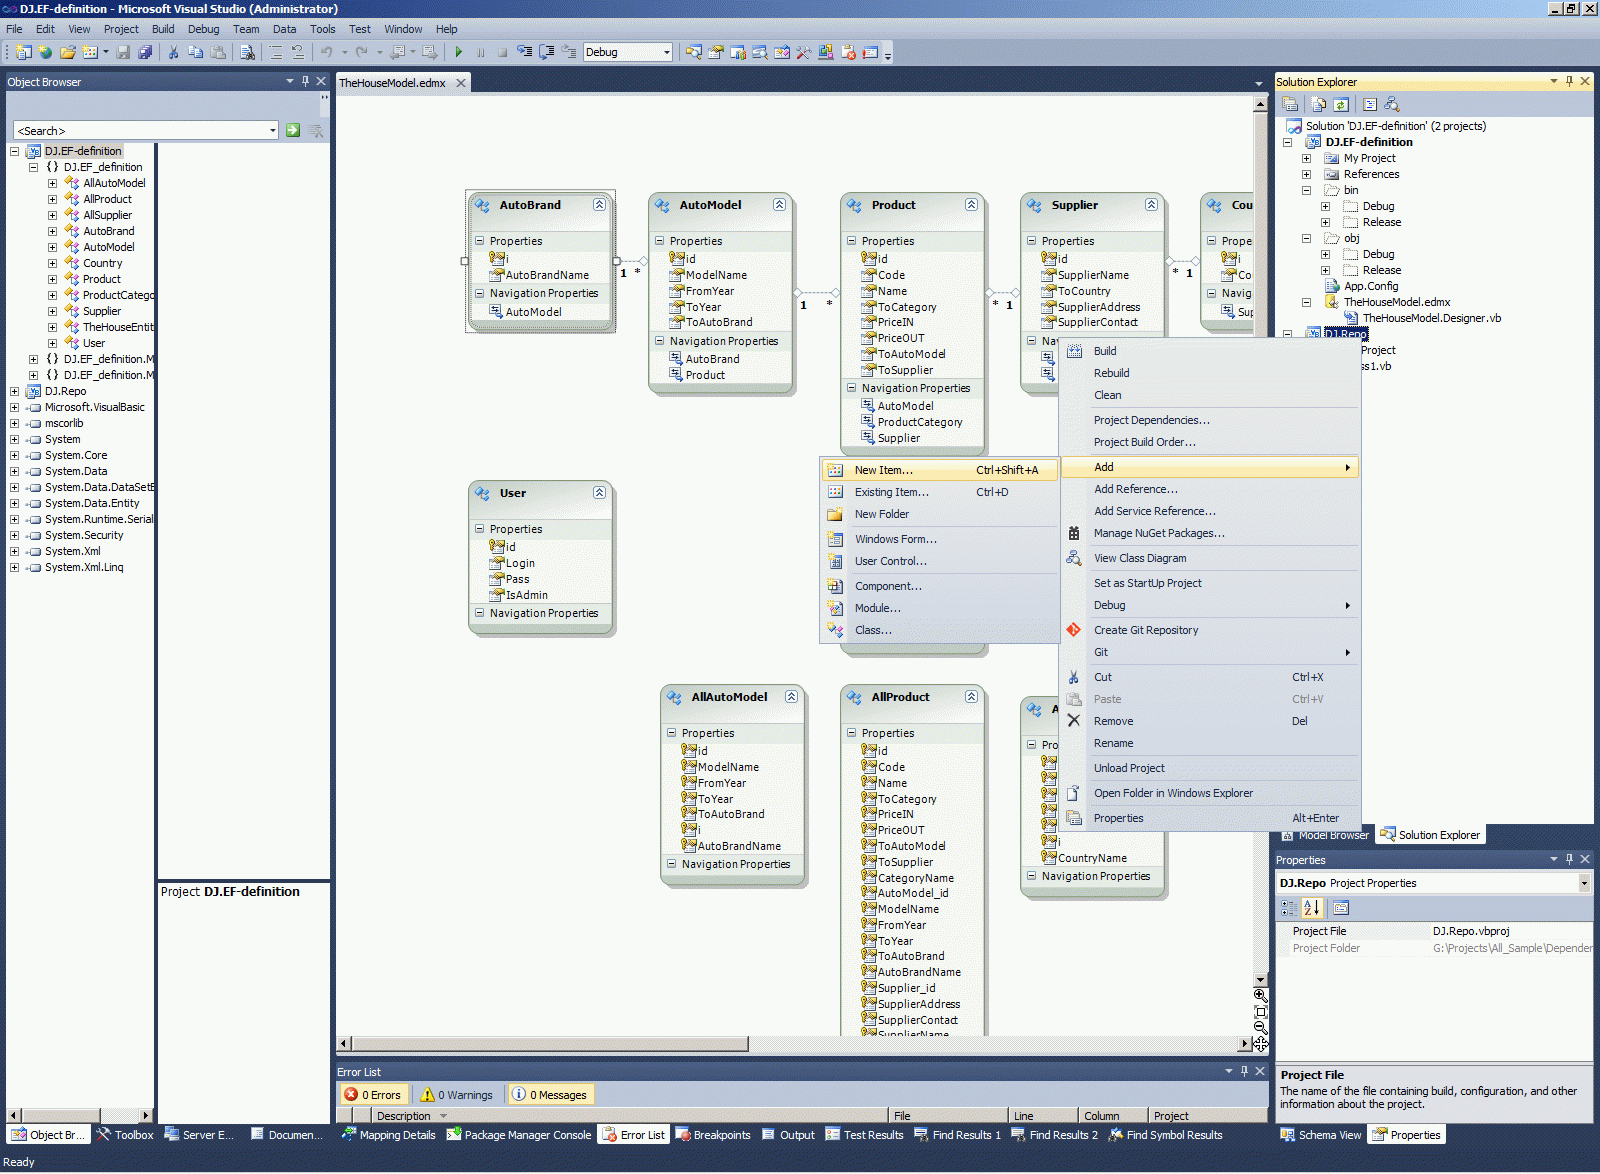
Task: Expand the My Project node
Action: point(1306,158)
